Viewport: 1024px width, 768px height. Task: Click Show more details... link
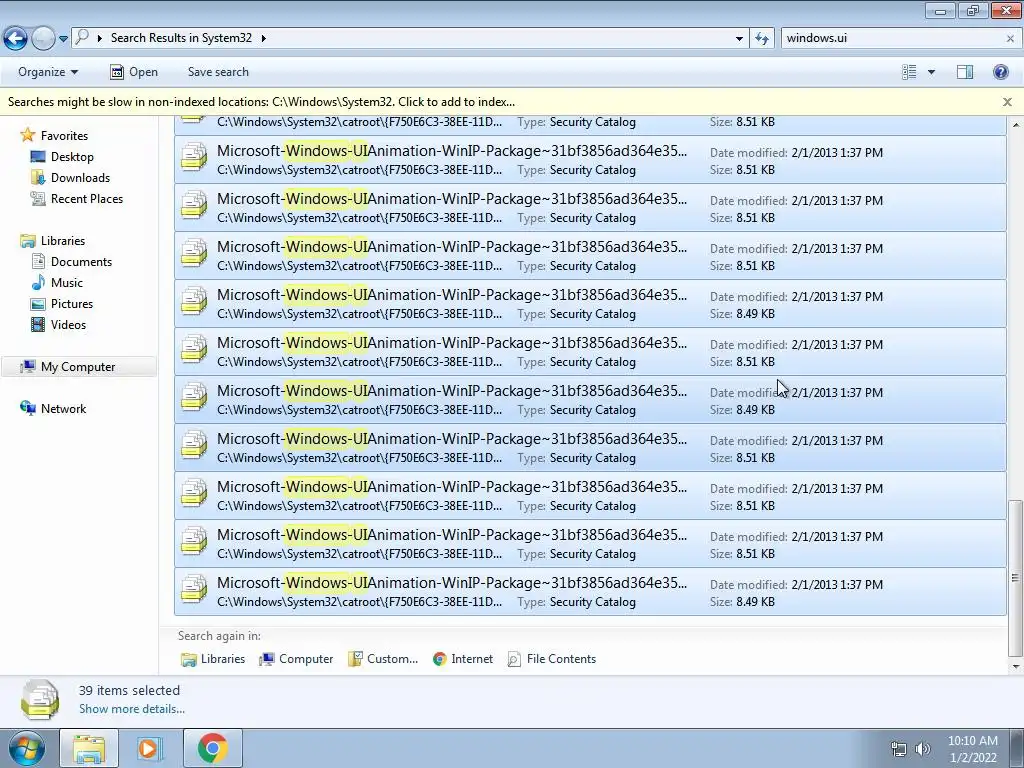click(132, 709)
